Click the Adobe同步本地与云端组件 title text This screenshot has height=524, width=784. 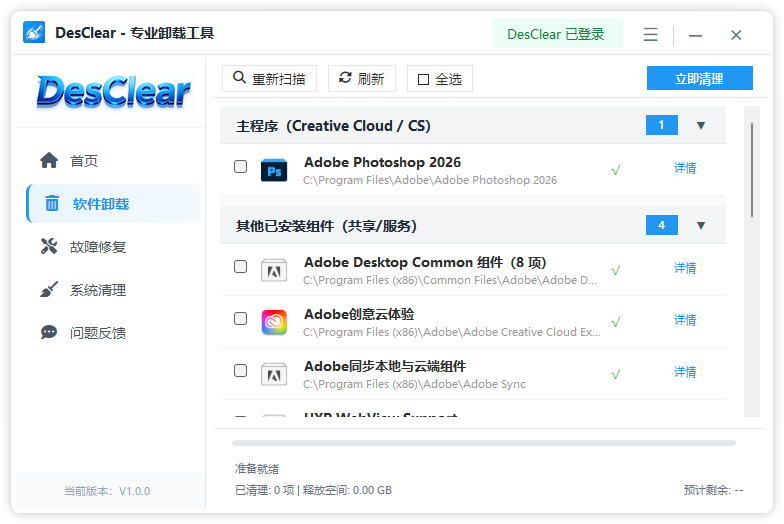[x=385, y=366]
